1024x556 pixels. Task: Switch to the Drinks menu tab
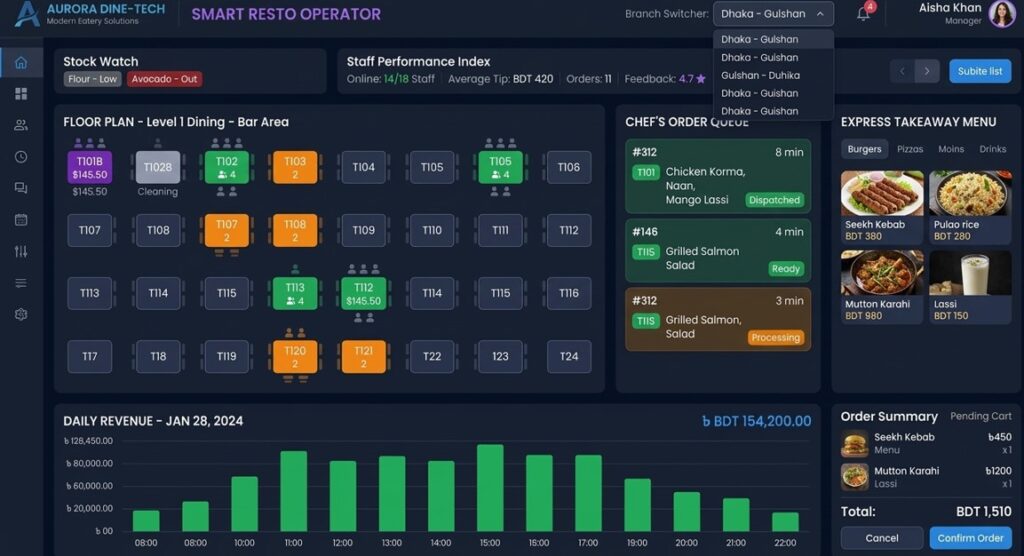point(993,149)
